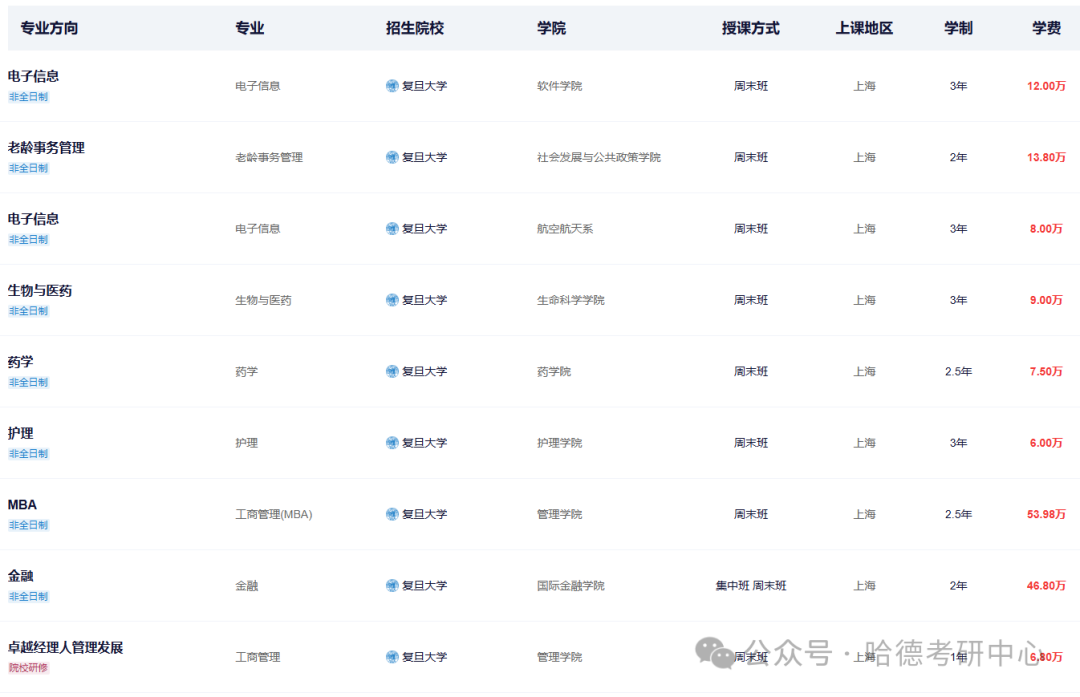Click the 7.50万 tuition fee
The height and width of the screenshot is (697, 1080).
[1046, 372]
